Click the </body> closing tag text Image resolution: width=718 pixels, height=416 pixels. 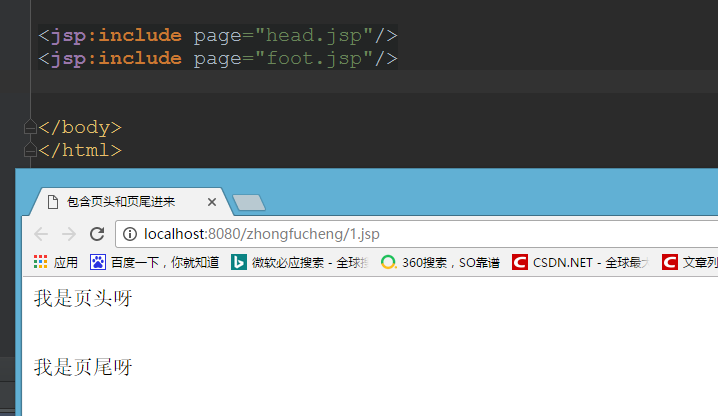tap(80, 127)
